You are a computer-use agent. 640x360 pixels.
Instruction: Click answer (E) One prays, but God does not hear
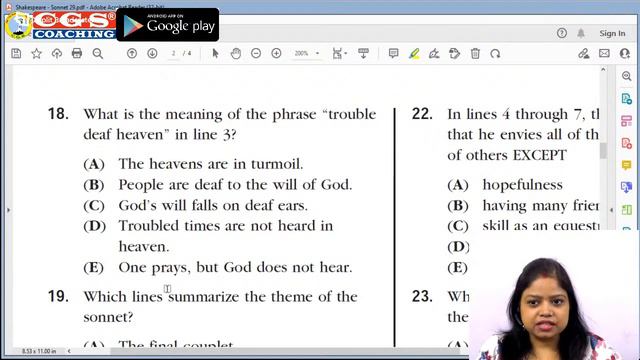pos(218,267)
